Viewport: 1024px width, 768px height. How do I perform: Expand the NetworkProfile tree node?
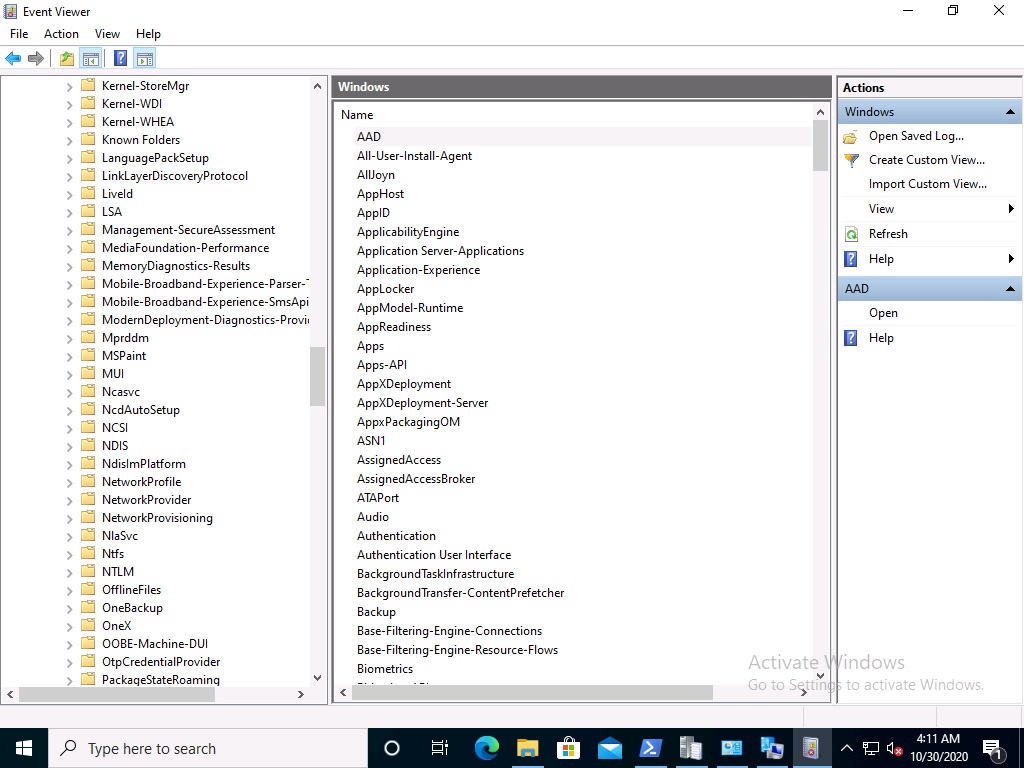(x=69, y=482)
